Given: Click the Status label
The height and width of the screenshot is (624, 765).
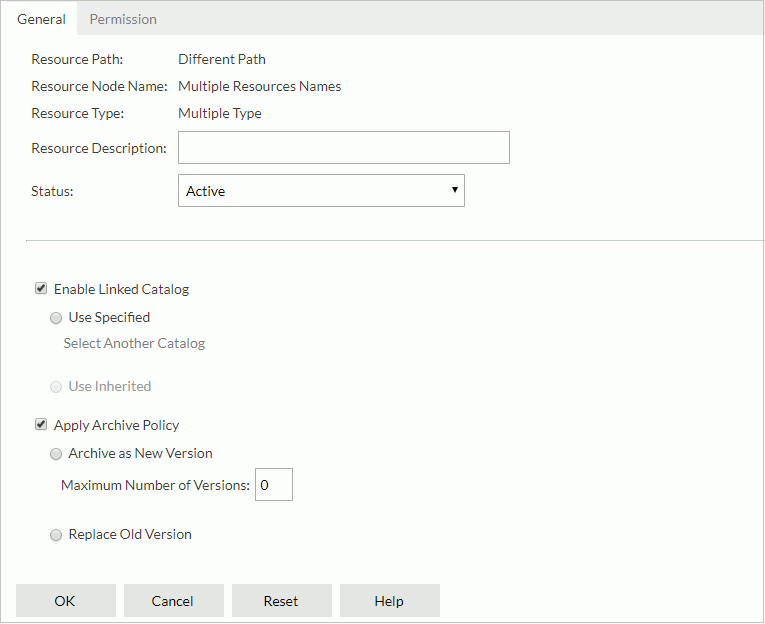Looking at the screenshot, I should point(52,191).
